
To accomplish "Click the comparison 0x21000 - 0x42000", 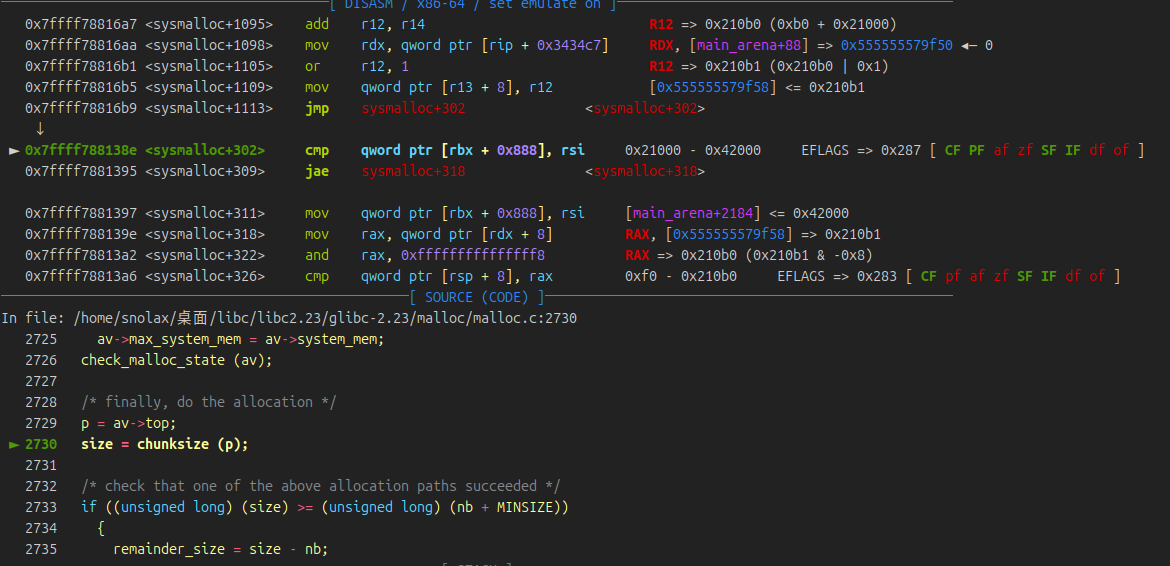I will point(693,151).
